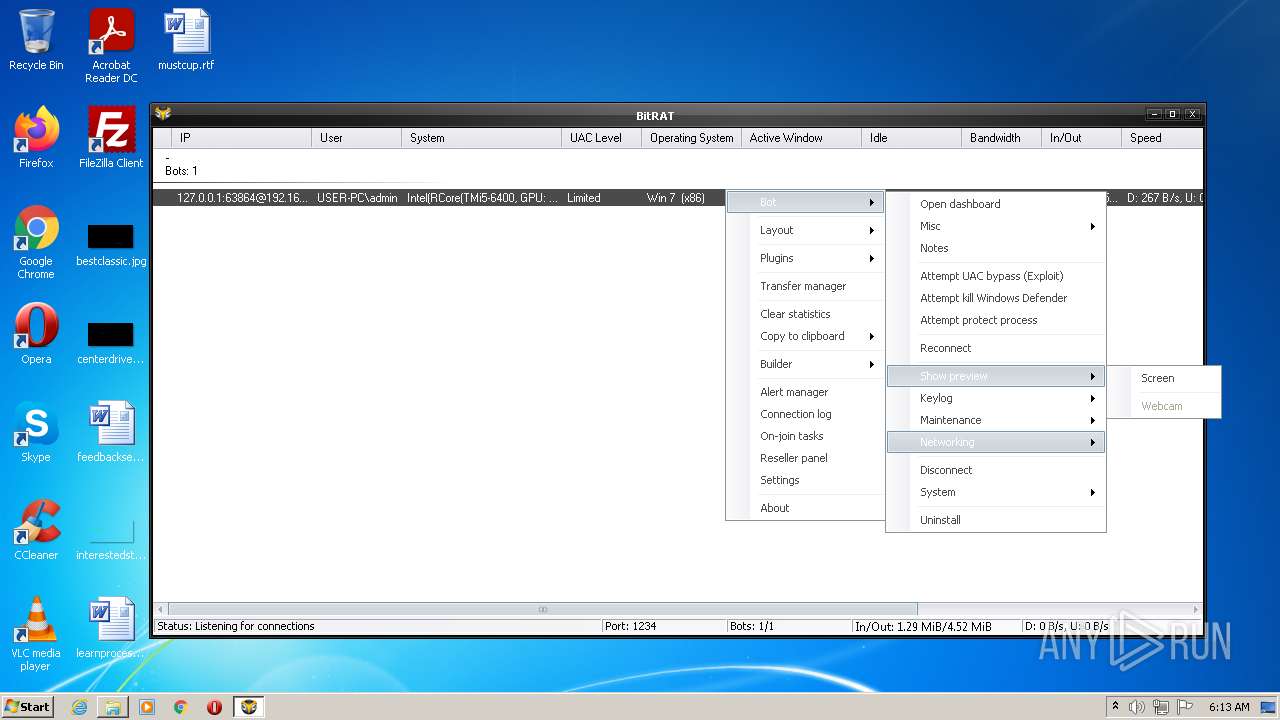This screenshot has width=1280, height=720.
Task: Open Notes in Bot submenu
Action: click(996, 248)
